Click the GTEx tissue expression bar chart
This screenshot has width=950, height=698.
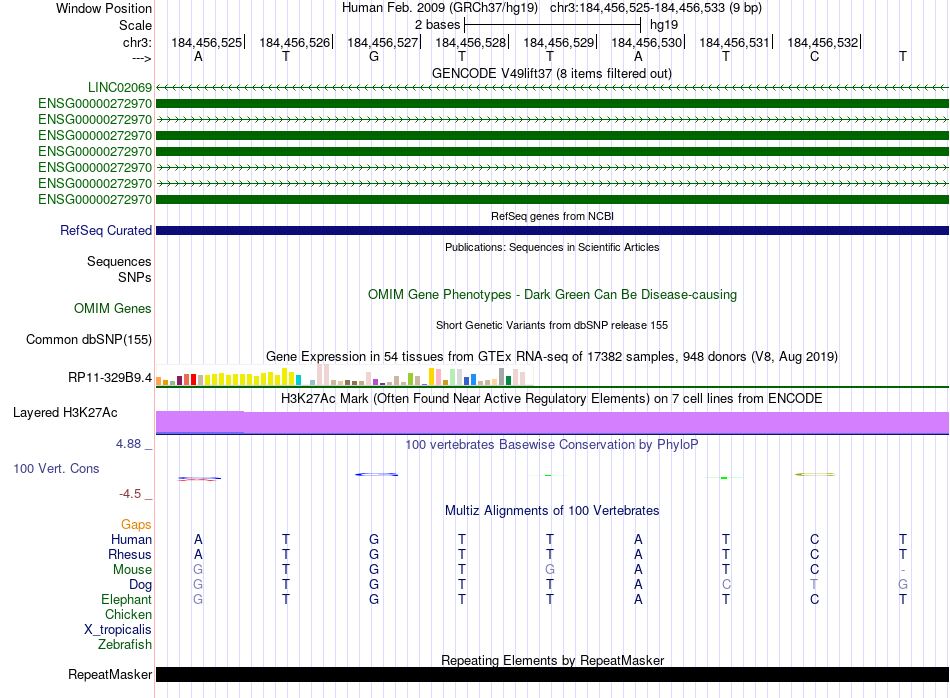[344, 375]
